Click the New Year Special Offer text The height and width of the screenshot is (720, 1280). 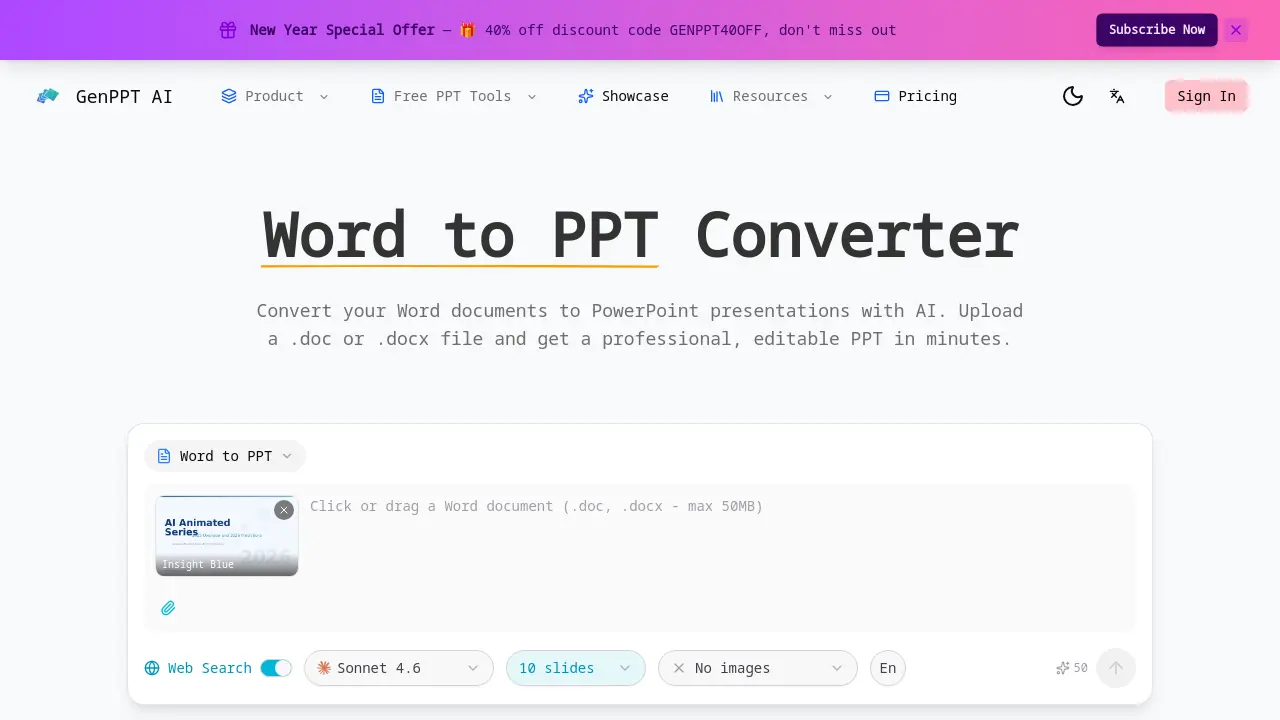(342, 30)
